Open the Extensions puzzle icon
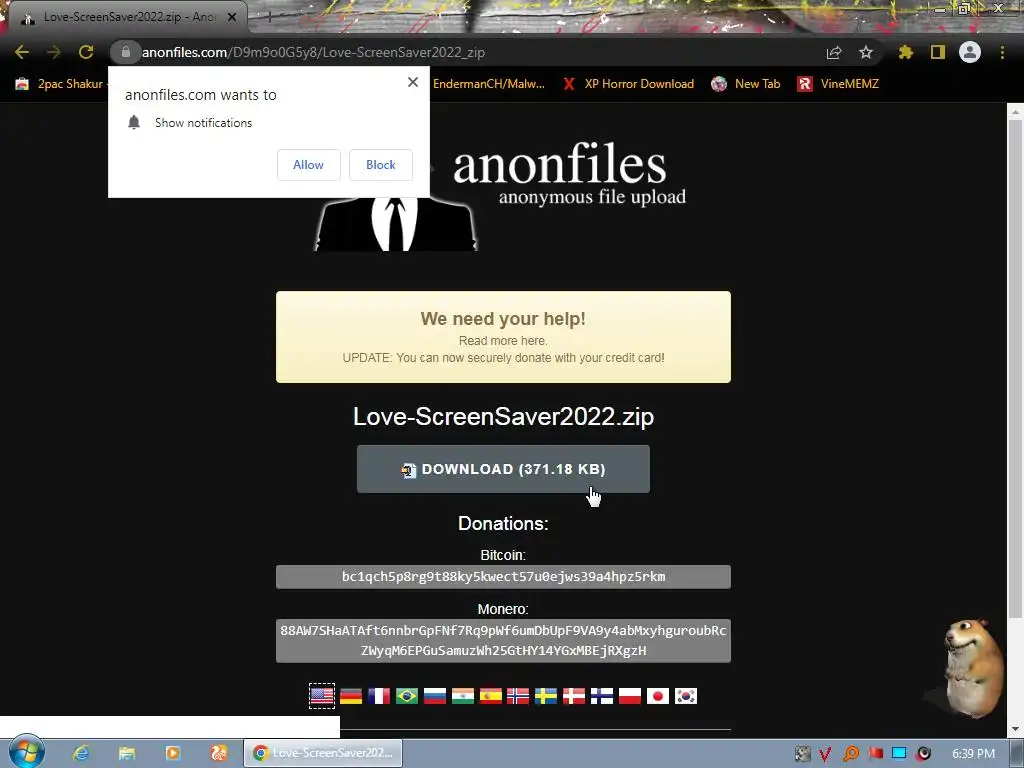This screenshot has height=768, width=1024. (906, 52)
